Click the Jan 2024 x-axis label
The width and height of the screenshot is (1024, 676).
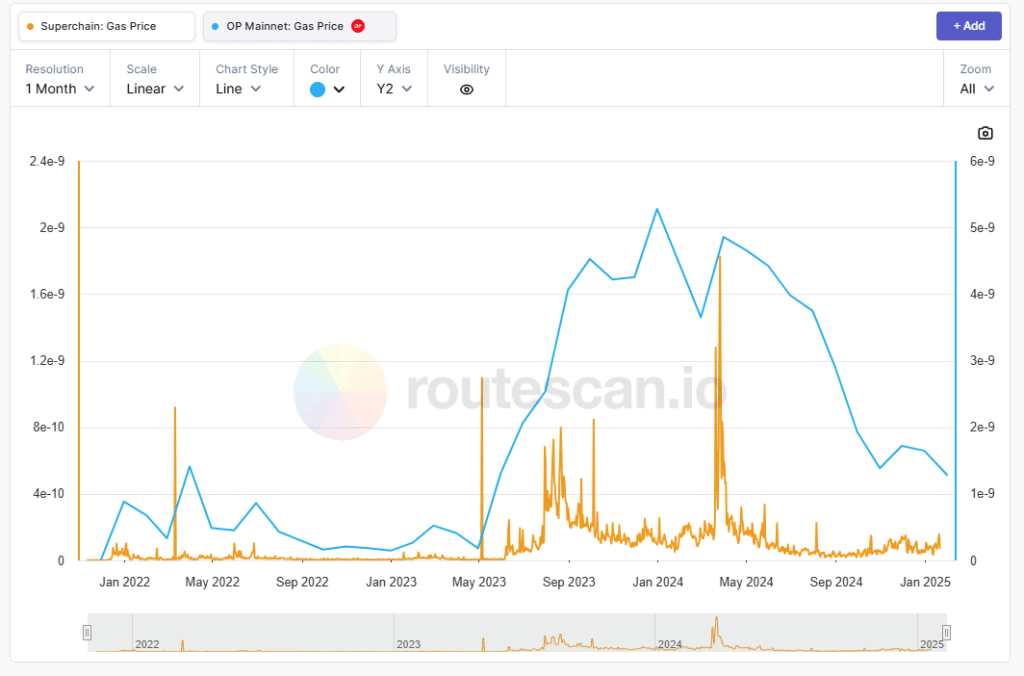pos(658,582)
